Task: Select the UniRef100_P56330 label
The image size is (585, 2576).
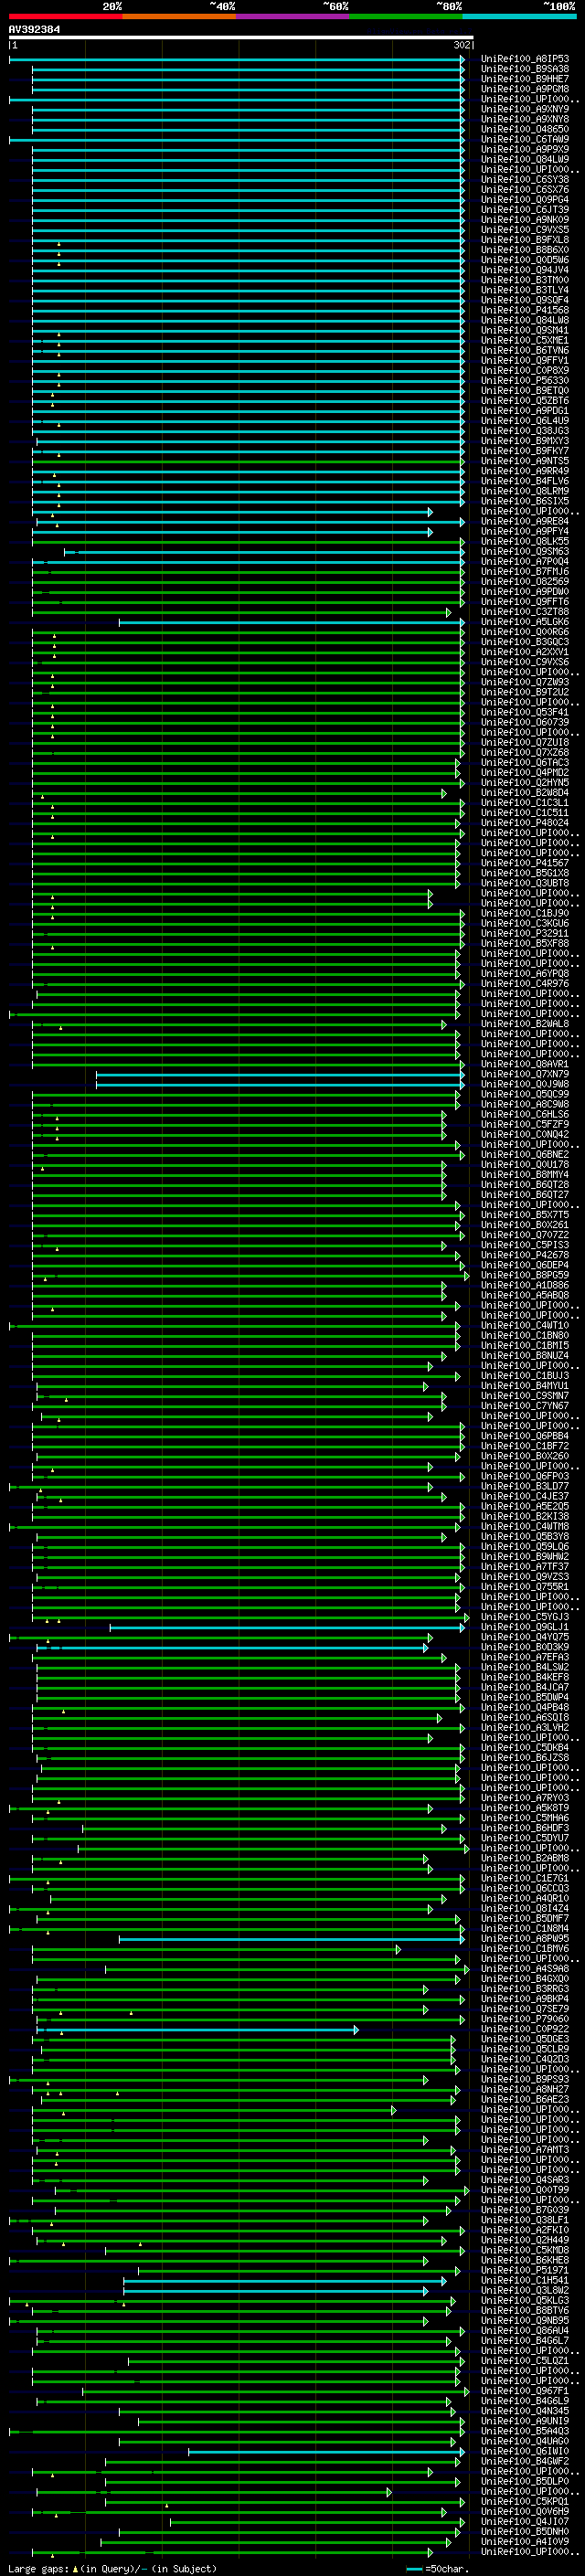Action: pos(525,380)
